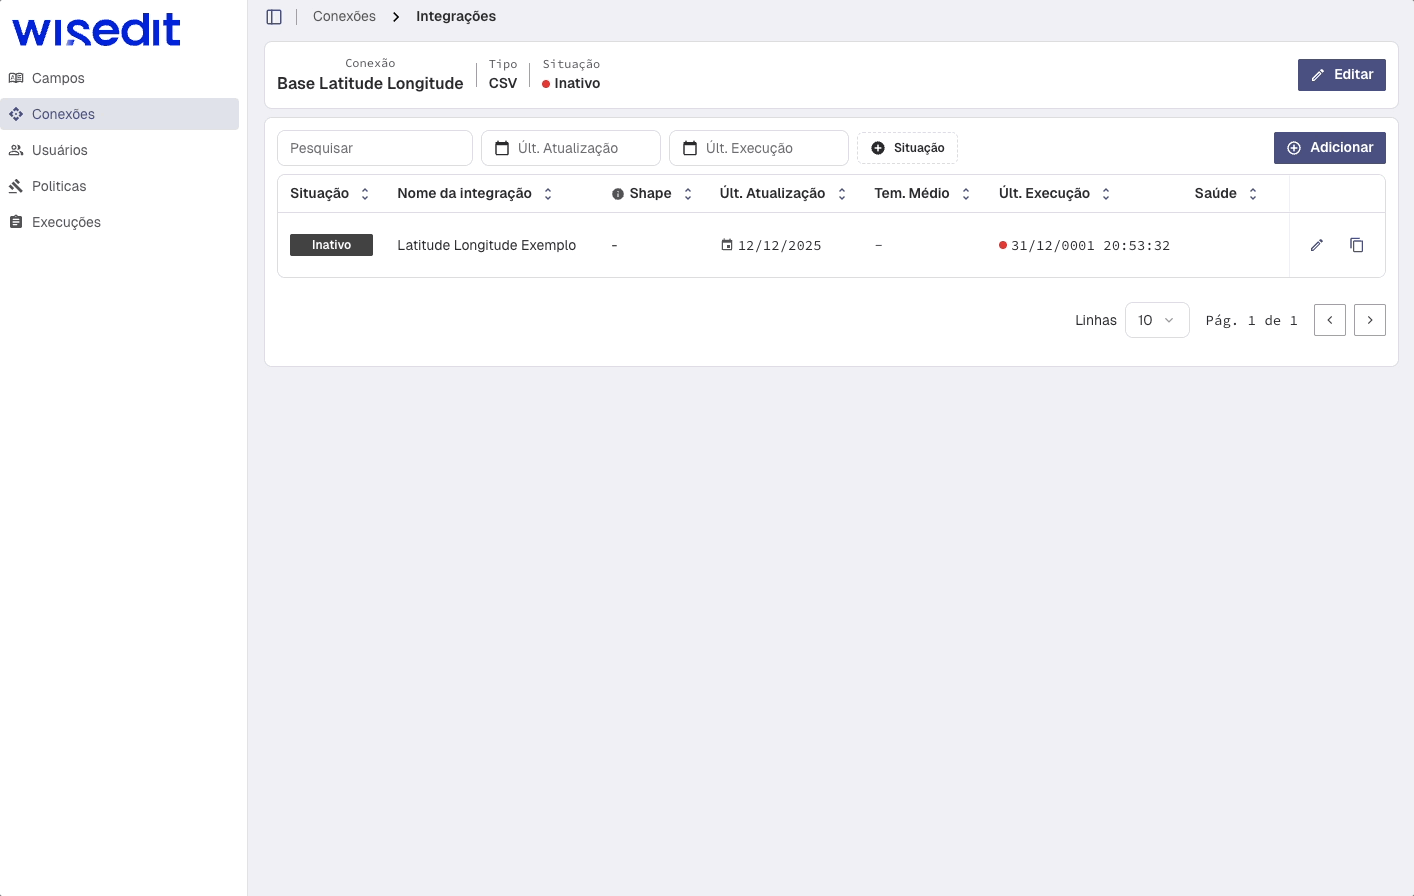Image resolution: width=1414 pixels, height=896 pixels.
Task: Go to Conexões via the breadcrumb
Action: click(x=344, y=16)
